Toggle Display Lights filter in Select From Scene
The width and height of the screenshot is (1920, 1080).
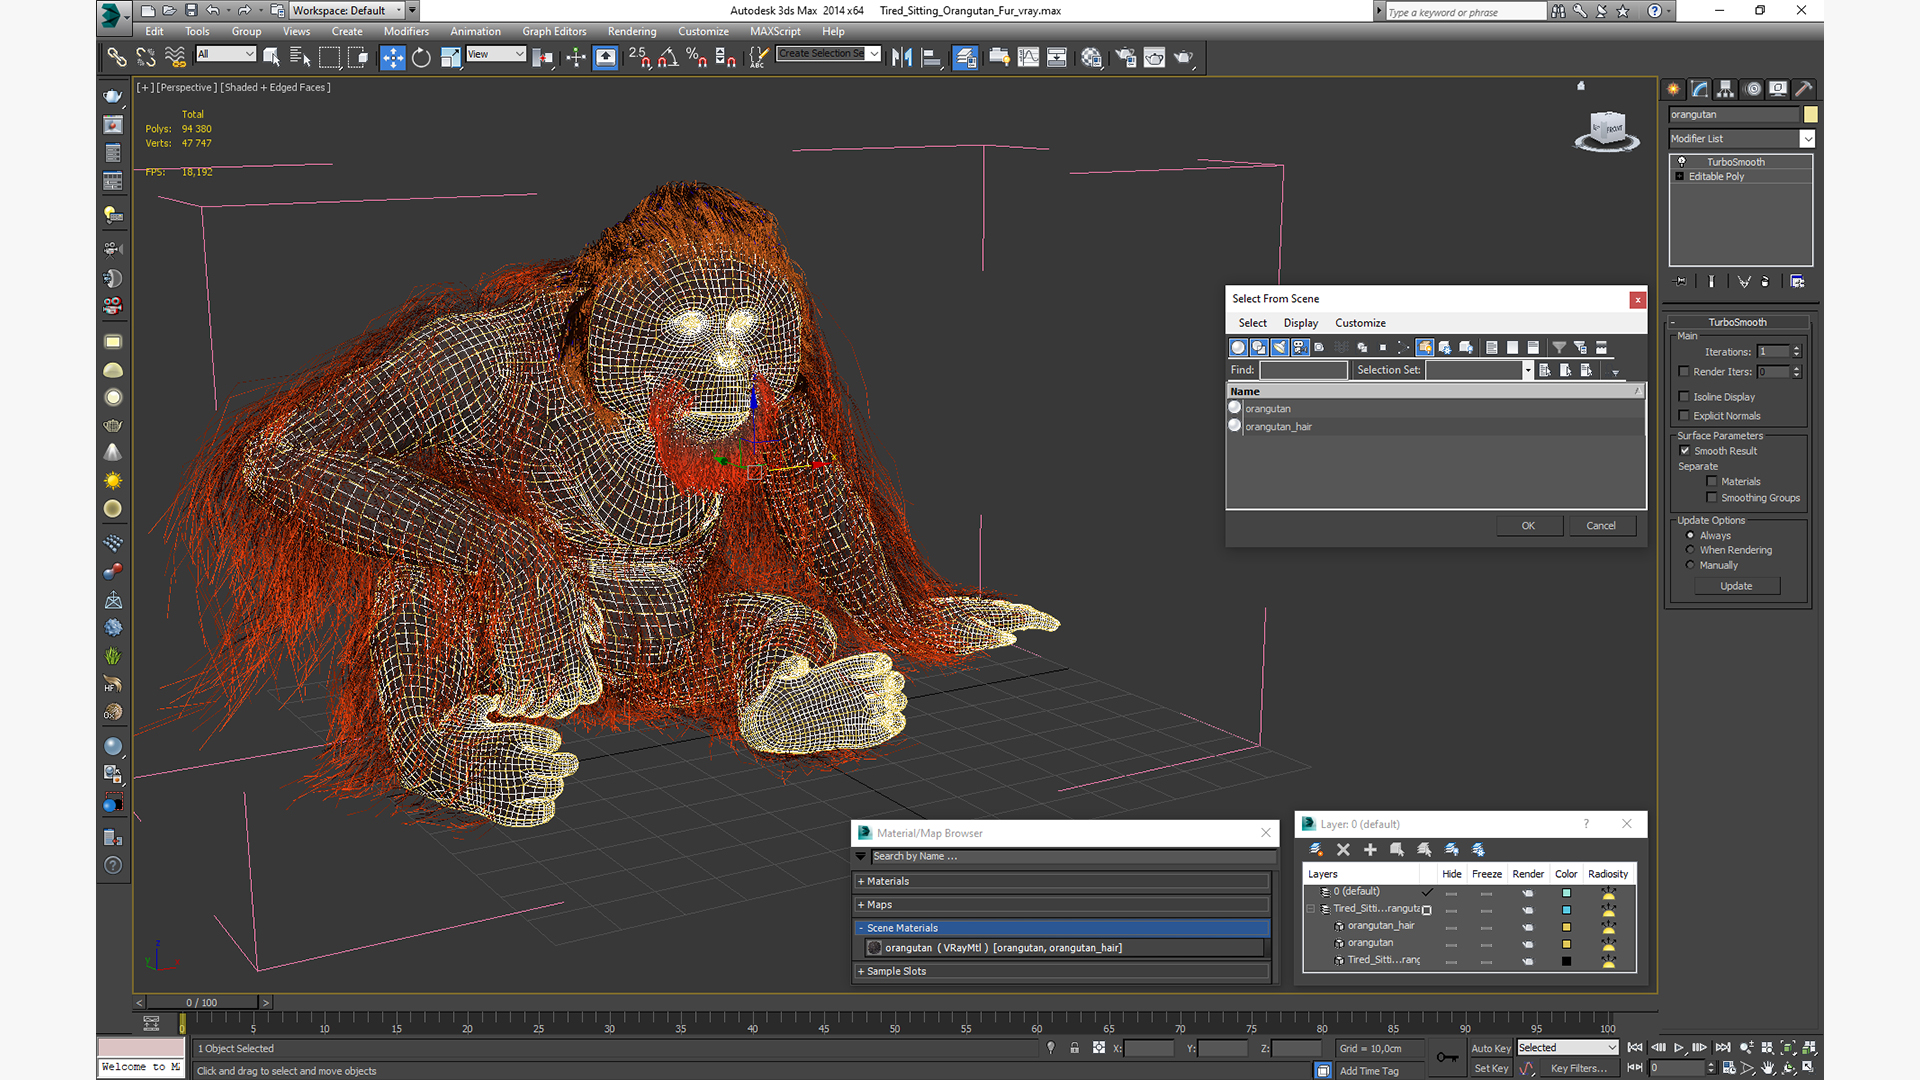(x=1279, y=348)
